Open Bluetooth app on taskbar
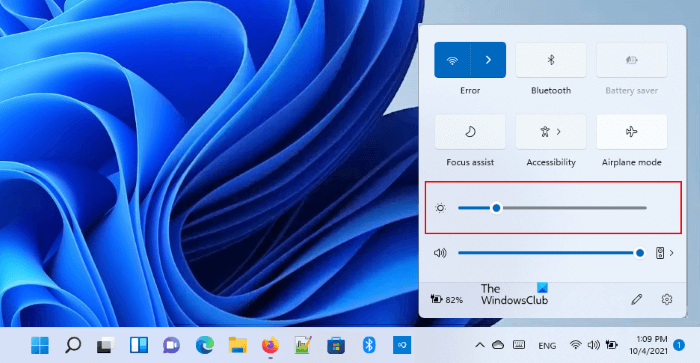Viewport: 700px width, 363px height. [369, 345]
